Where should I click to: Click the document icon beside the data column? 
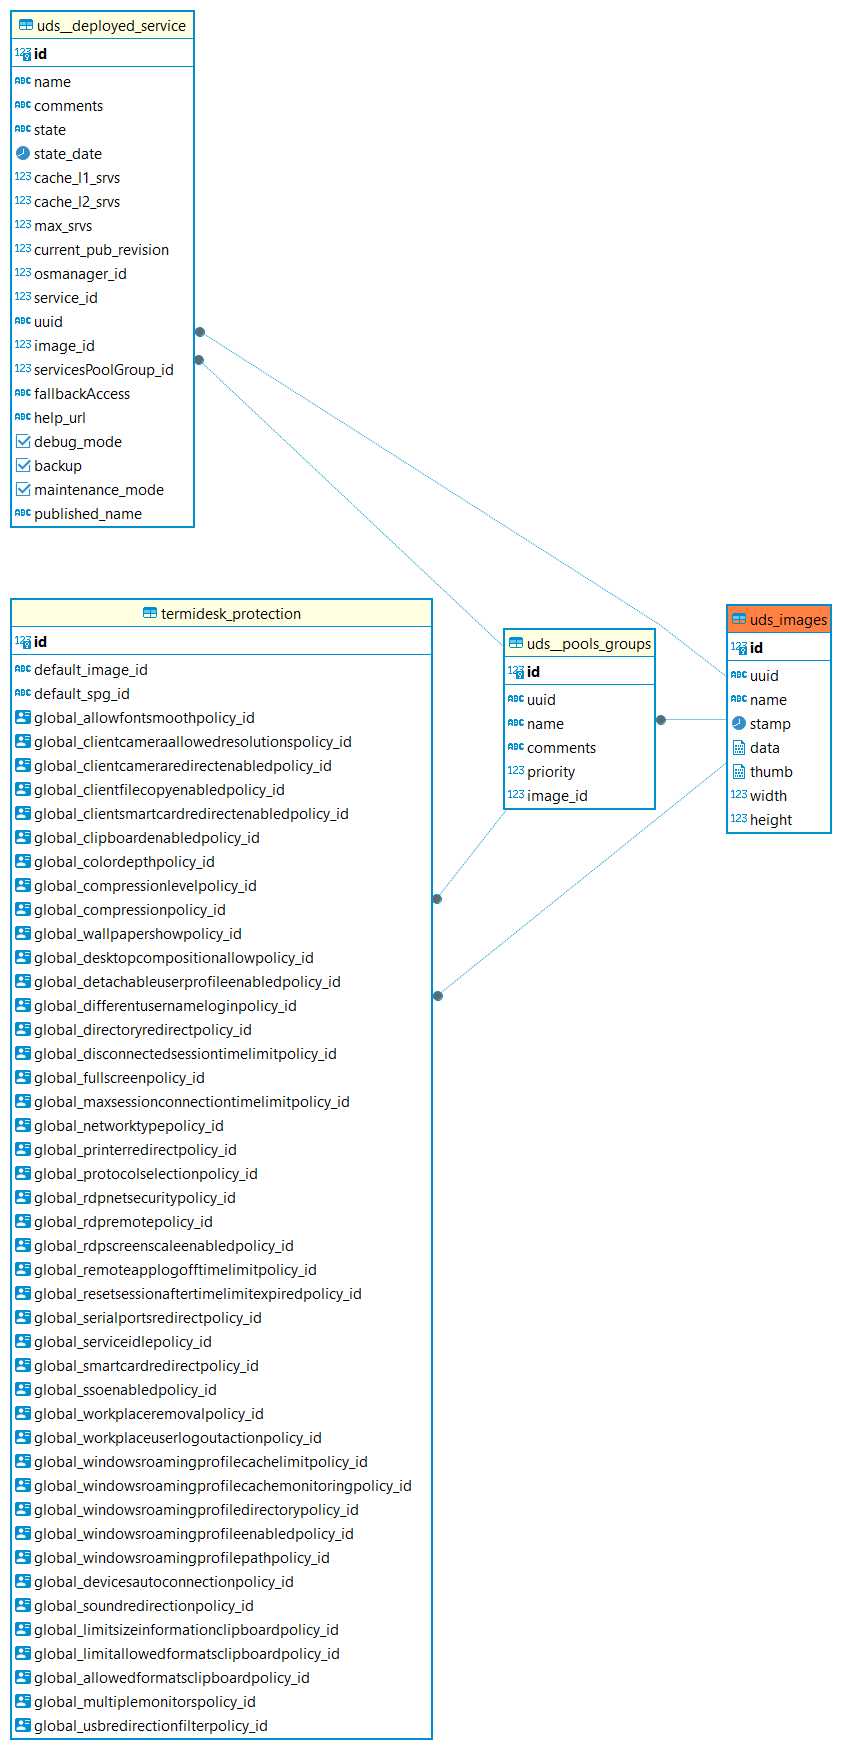[739, 747]
